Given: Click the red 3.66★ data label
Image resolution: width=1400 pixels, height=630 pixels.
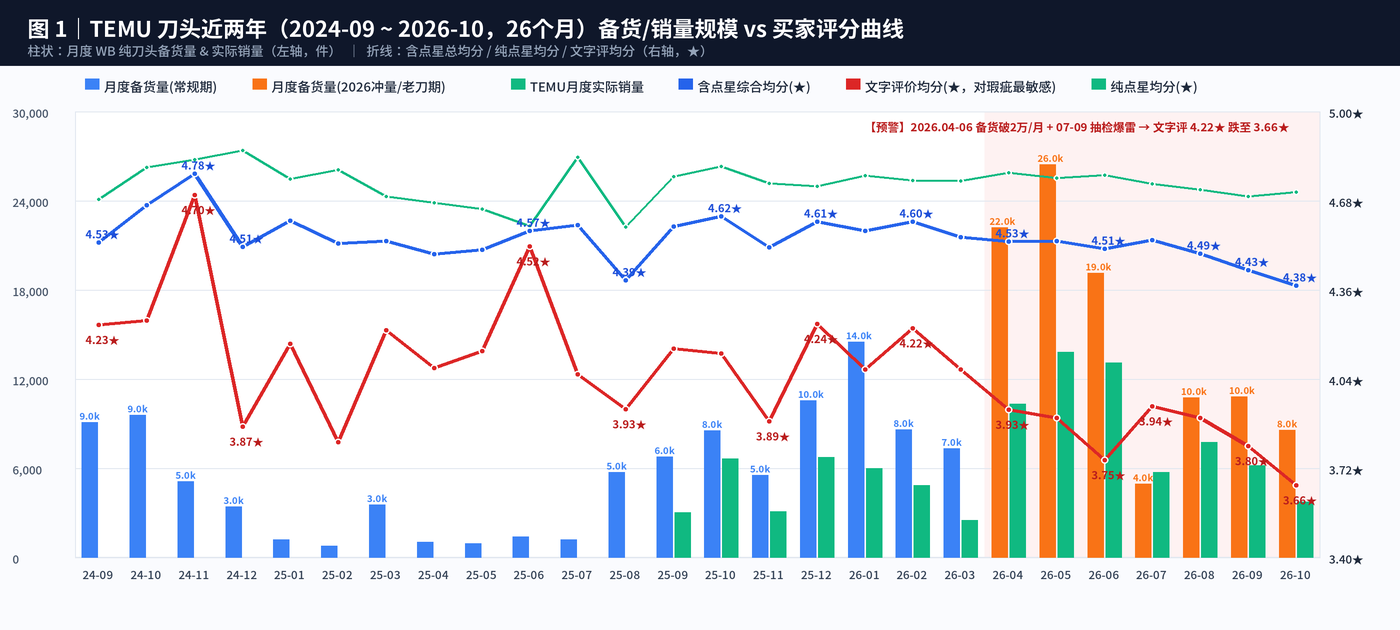Looking at the screenshot, I should pyautogui.click(x=1299, y=501).
